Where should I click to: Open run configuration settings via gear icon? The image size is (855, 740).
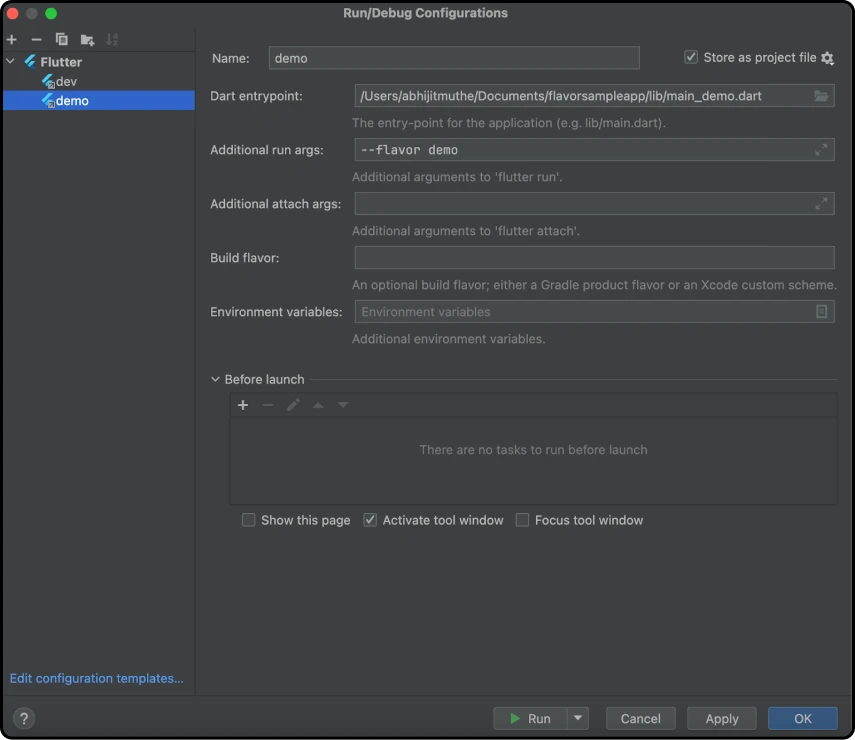[x=828, y=57]
